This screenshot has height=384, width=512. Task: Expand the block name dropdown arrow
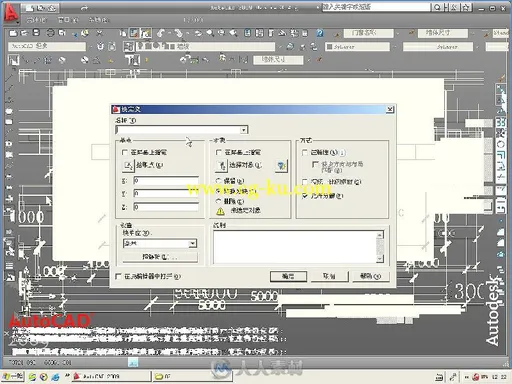pos(244,130)
